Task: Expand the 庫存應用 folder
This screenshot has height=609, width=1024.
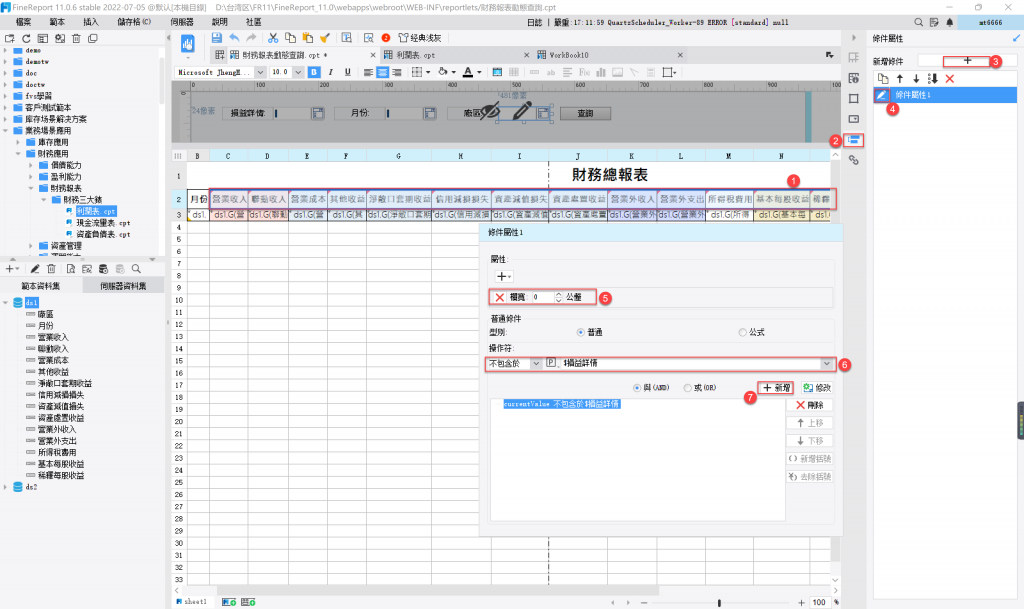Action: (18, 142)
